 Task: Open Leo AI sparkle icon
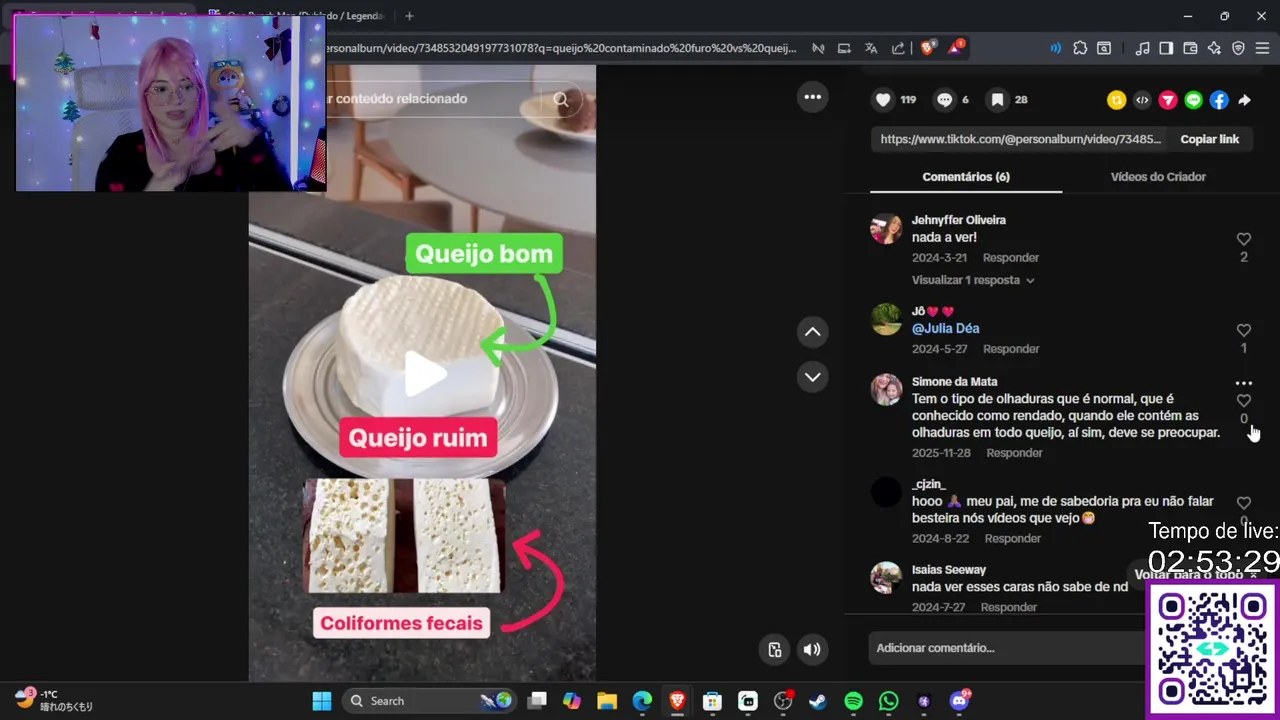[1214, 48]
